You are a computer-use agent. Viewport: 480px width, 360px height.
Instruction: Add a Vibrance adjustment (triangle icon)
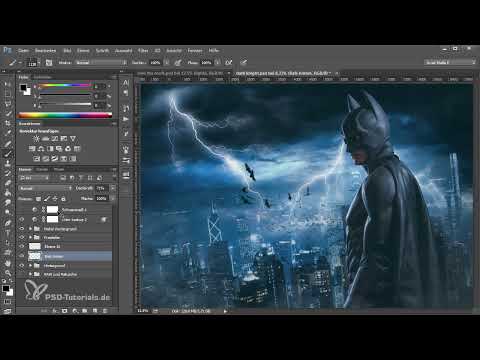(x=73, y=138)
